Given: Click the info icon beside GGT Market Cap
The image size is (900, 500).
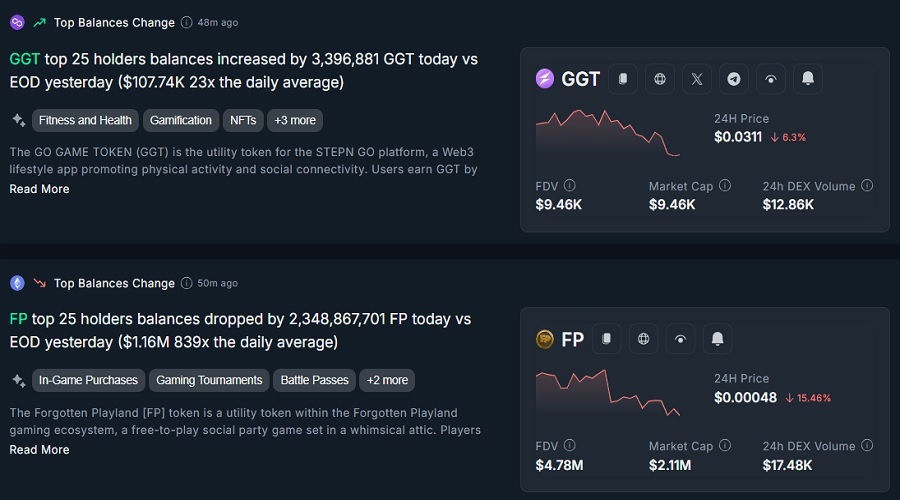Looking at the screenshot, I should 725,186.
